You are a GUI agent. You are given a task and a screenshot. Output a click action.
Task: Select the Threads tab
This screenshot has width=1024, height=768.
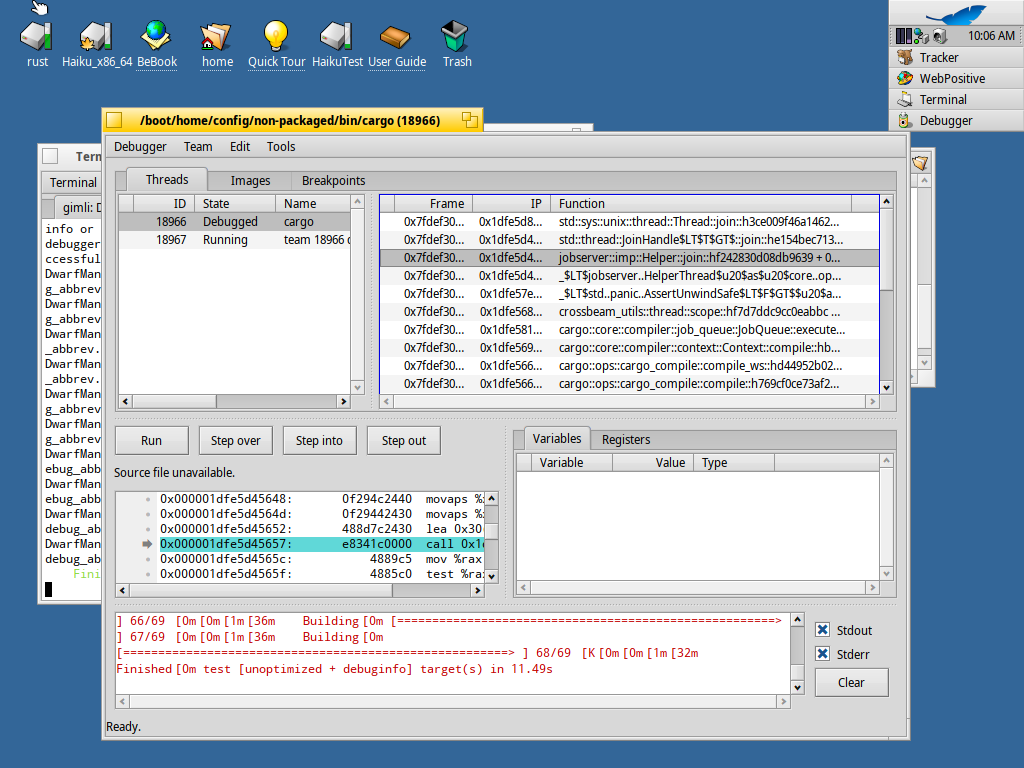point(167,180)
